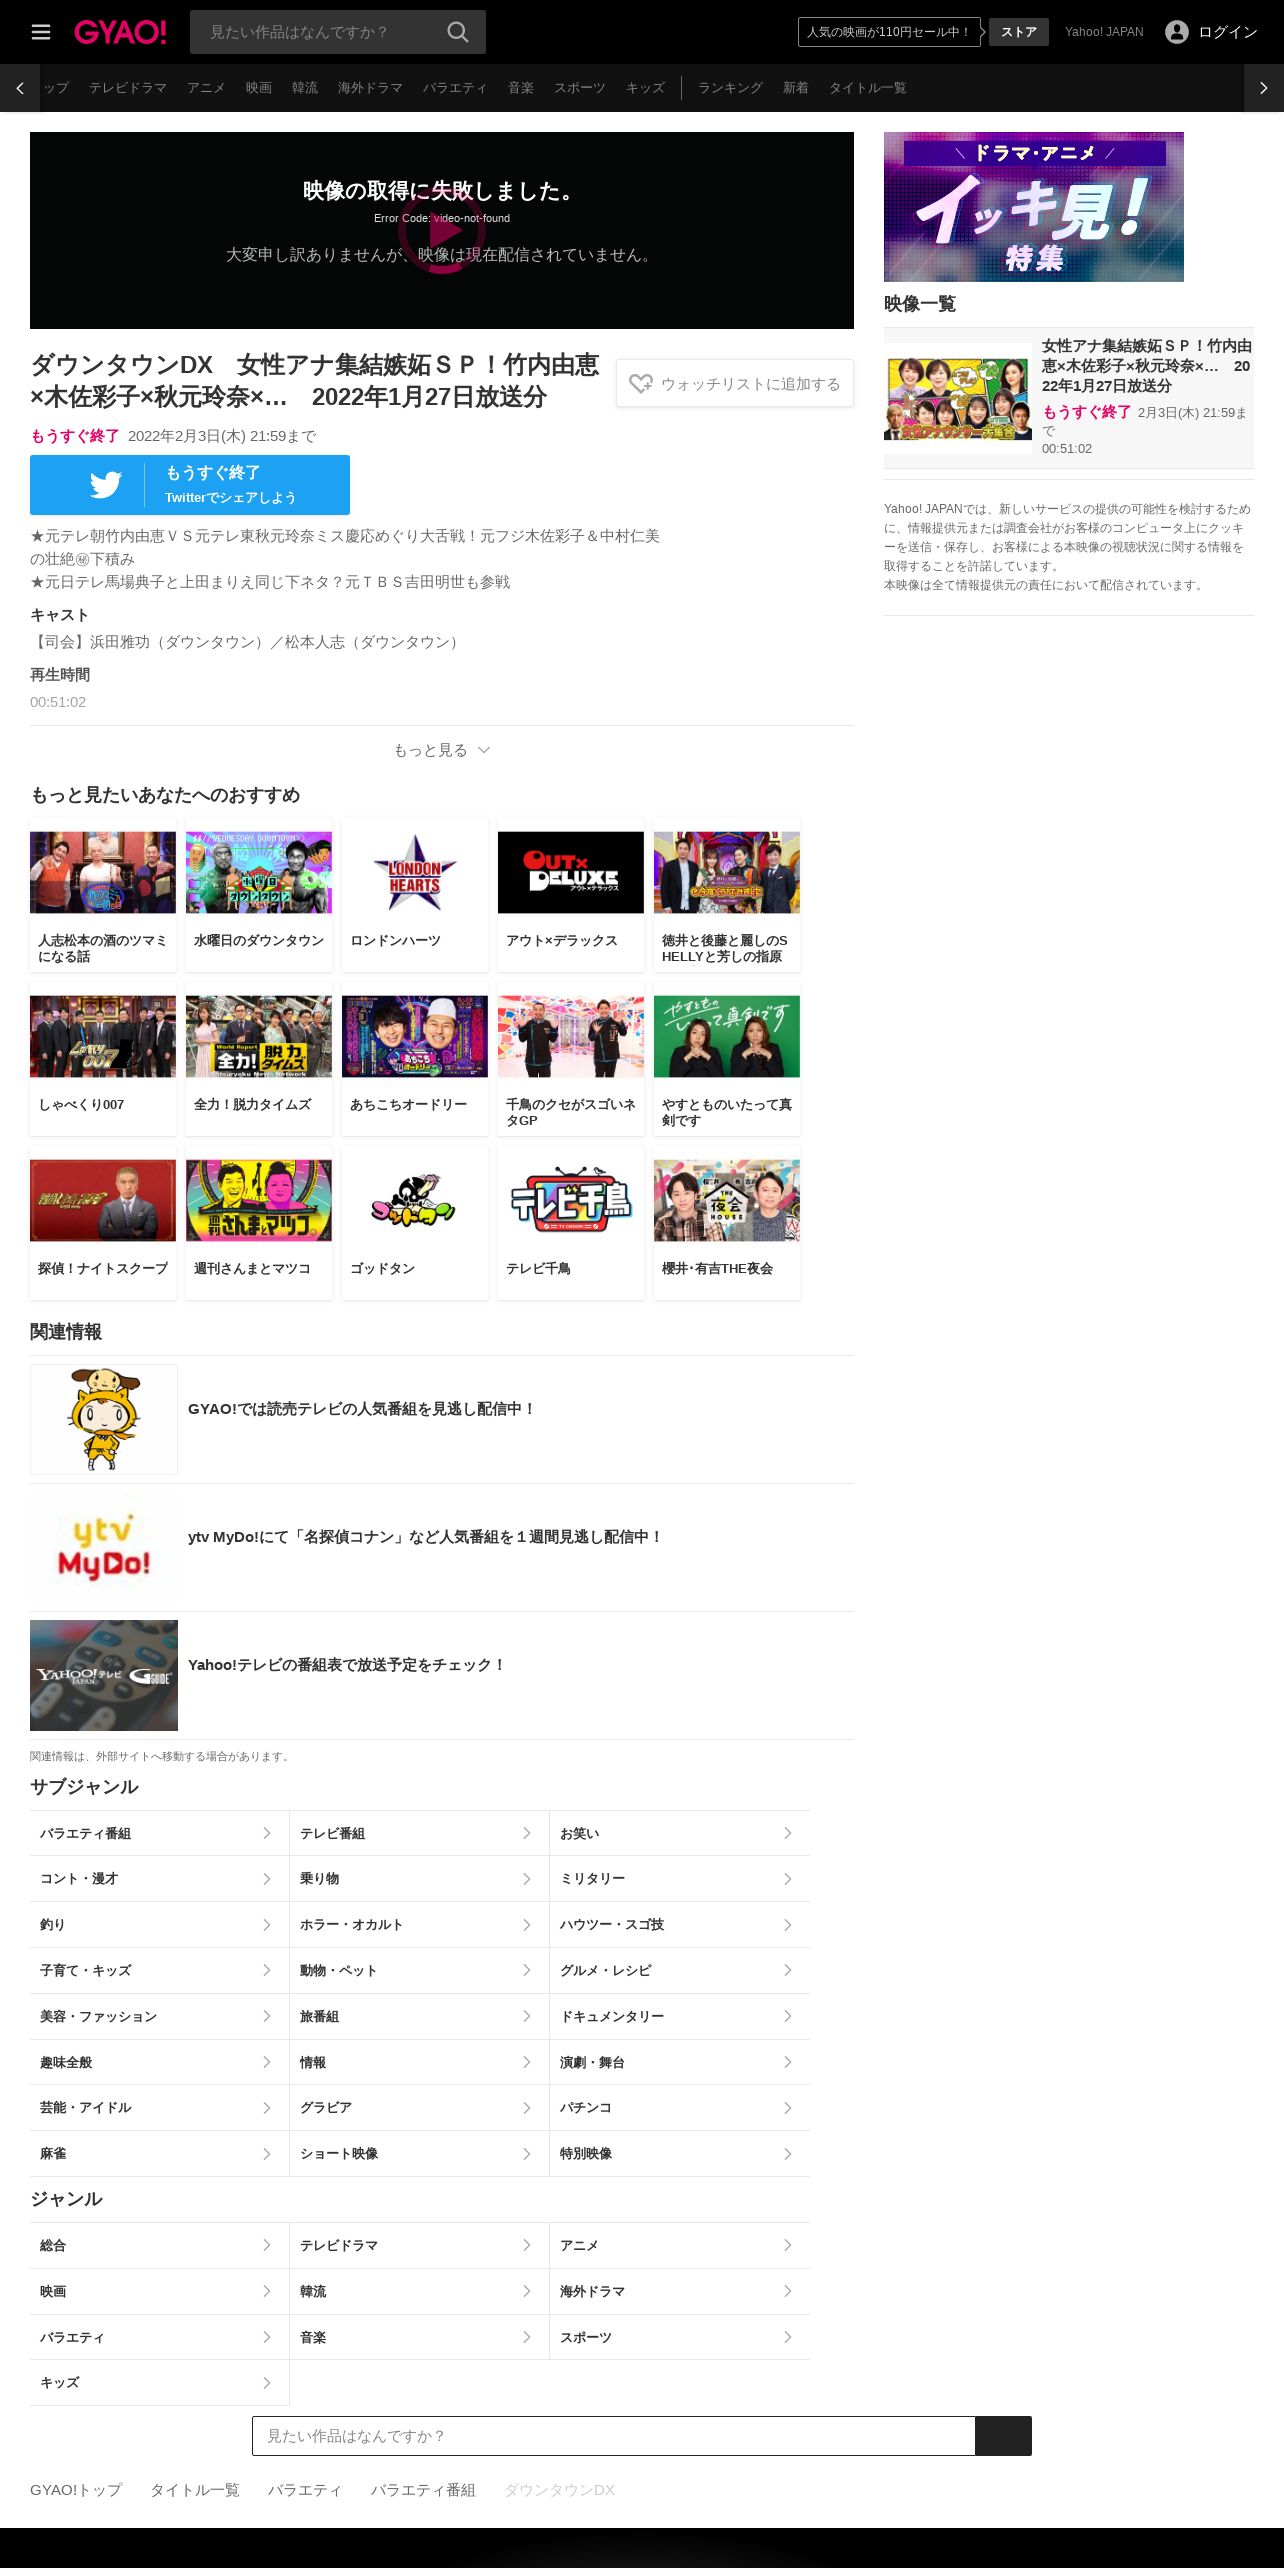Image resolution: width=1284 pixels, height=2568 pixels.
Task: Select アニメ in navigation
Action: [206, 88]
